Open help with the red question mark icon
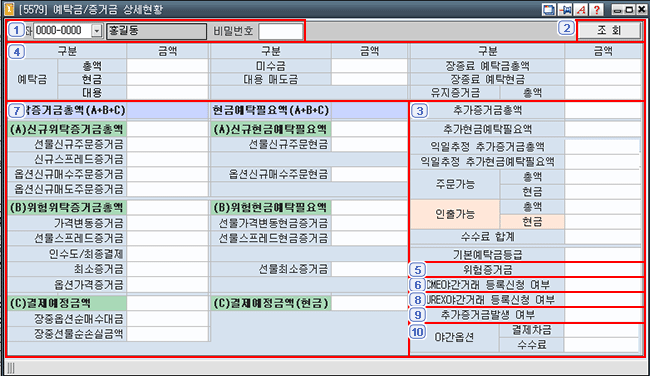The height and width of the screenshot is (376, 650). coord(597,9)
